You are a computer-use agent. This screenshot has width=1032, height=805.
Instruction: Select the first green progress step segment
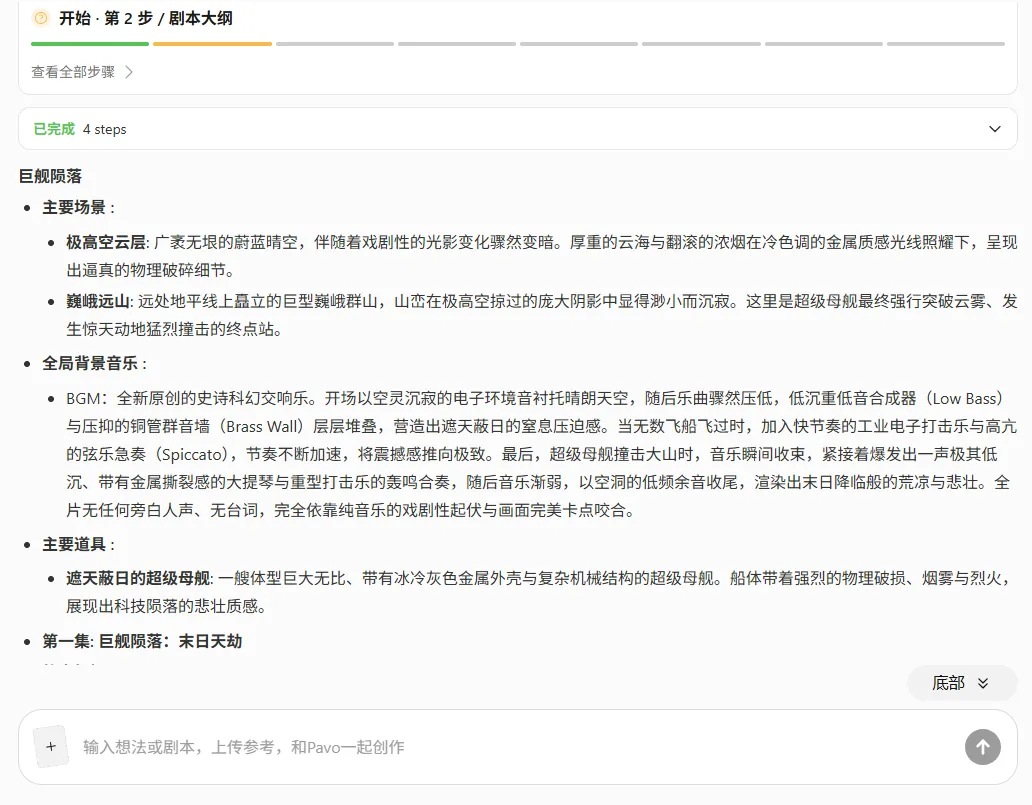[x=90, y=44]
